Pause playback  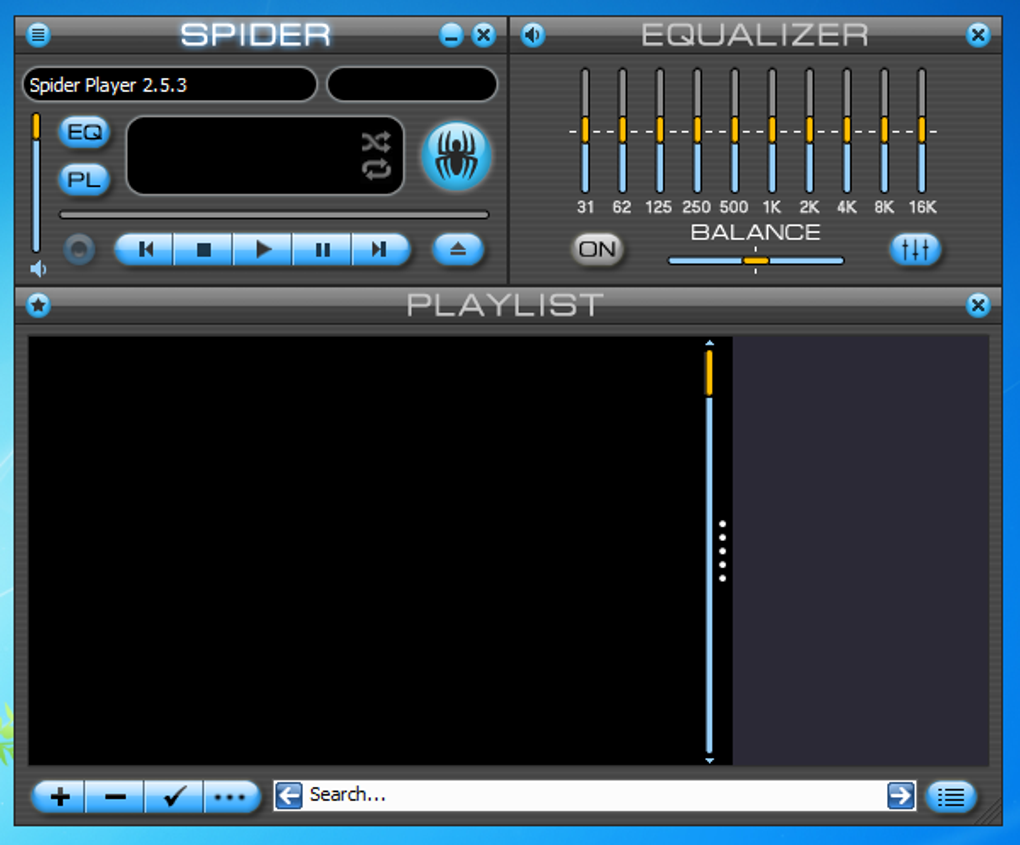pyautogui.click(x=322, y=249)
